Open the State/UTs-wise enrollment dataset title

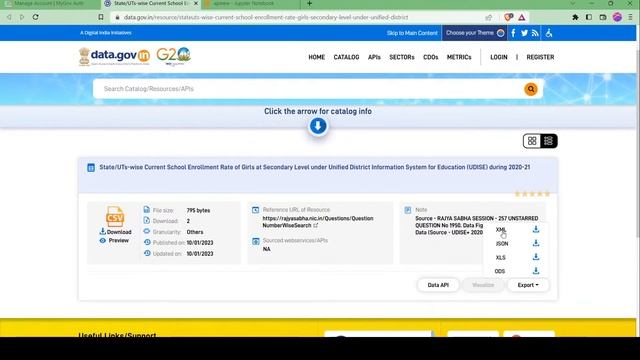315,167
